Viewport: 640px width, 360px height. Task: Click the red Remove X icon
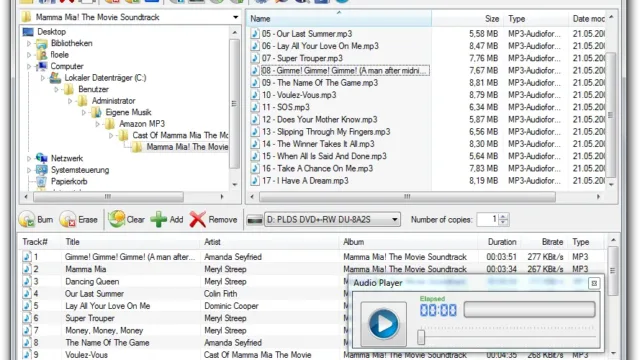tap(198, 220)
